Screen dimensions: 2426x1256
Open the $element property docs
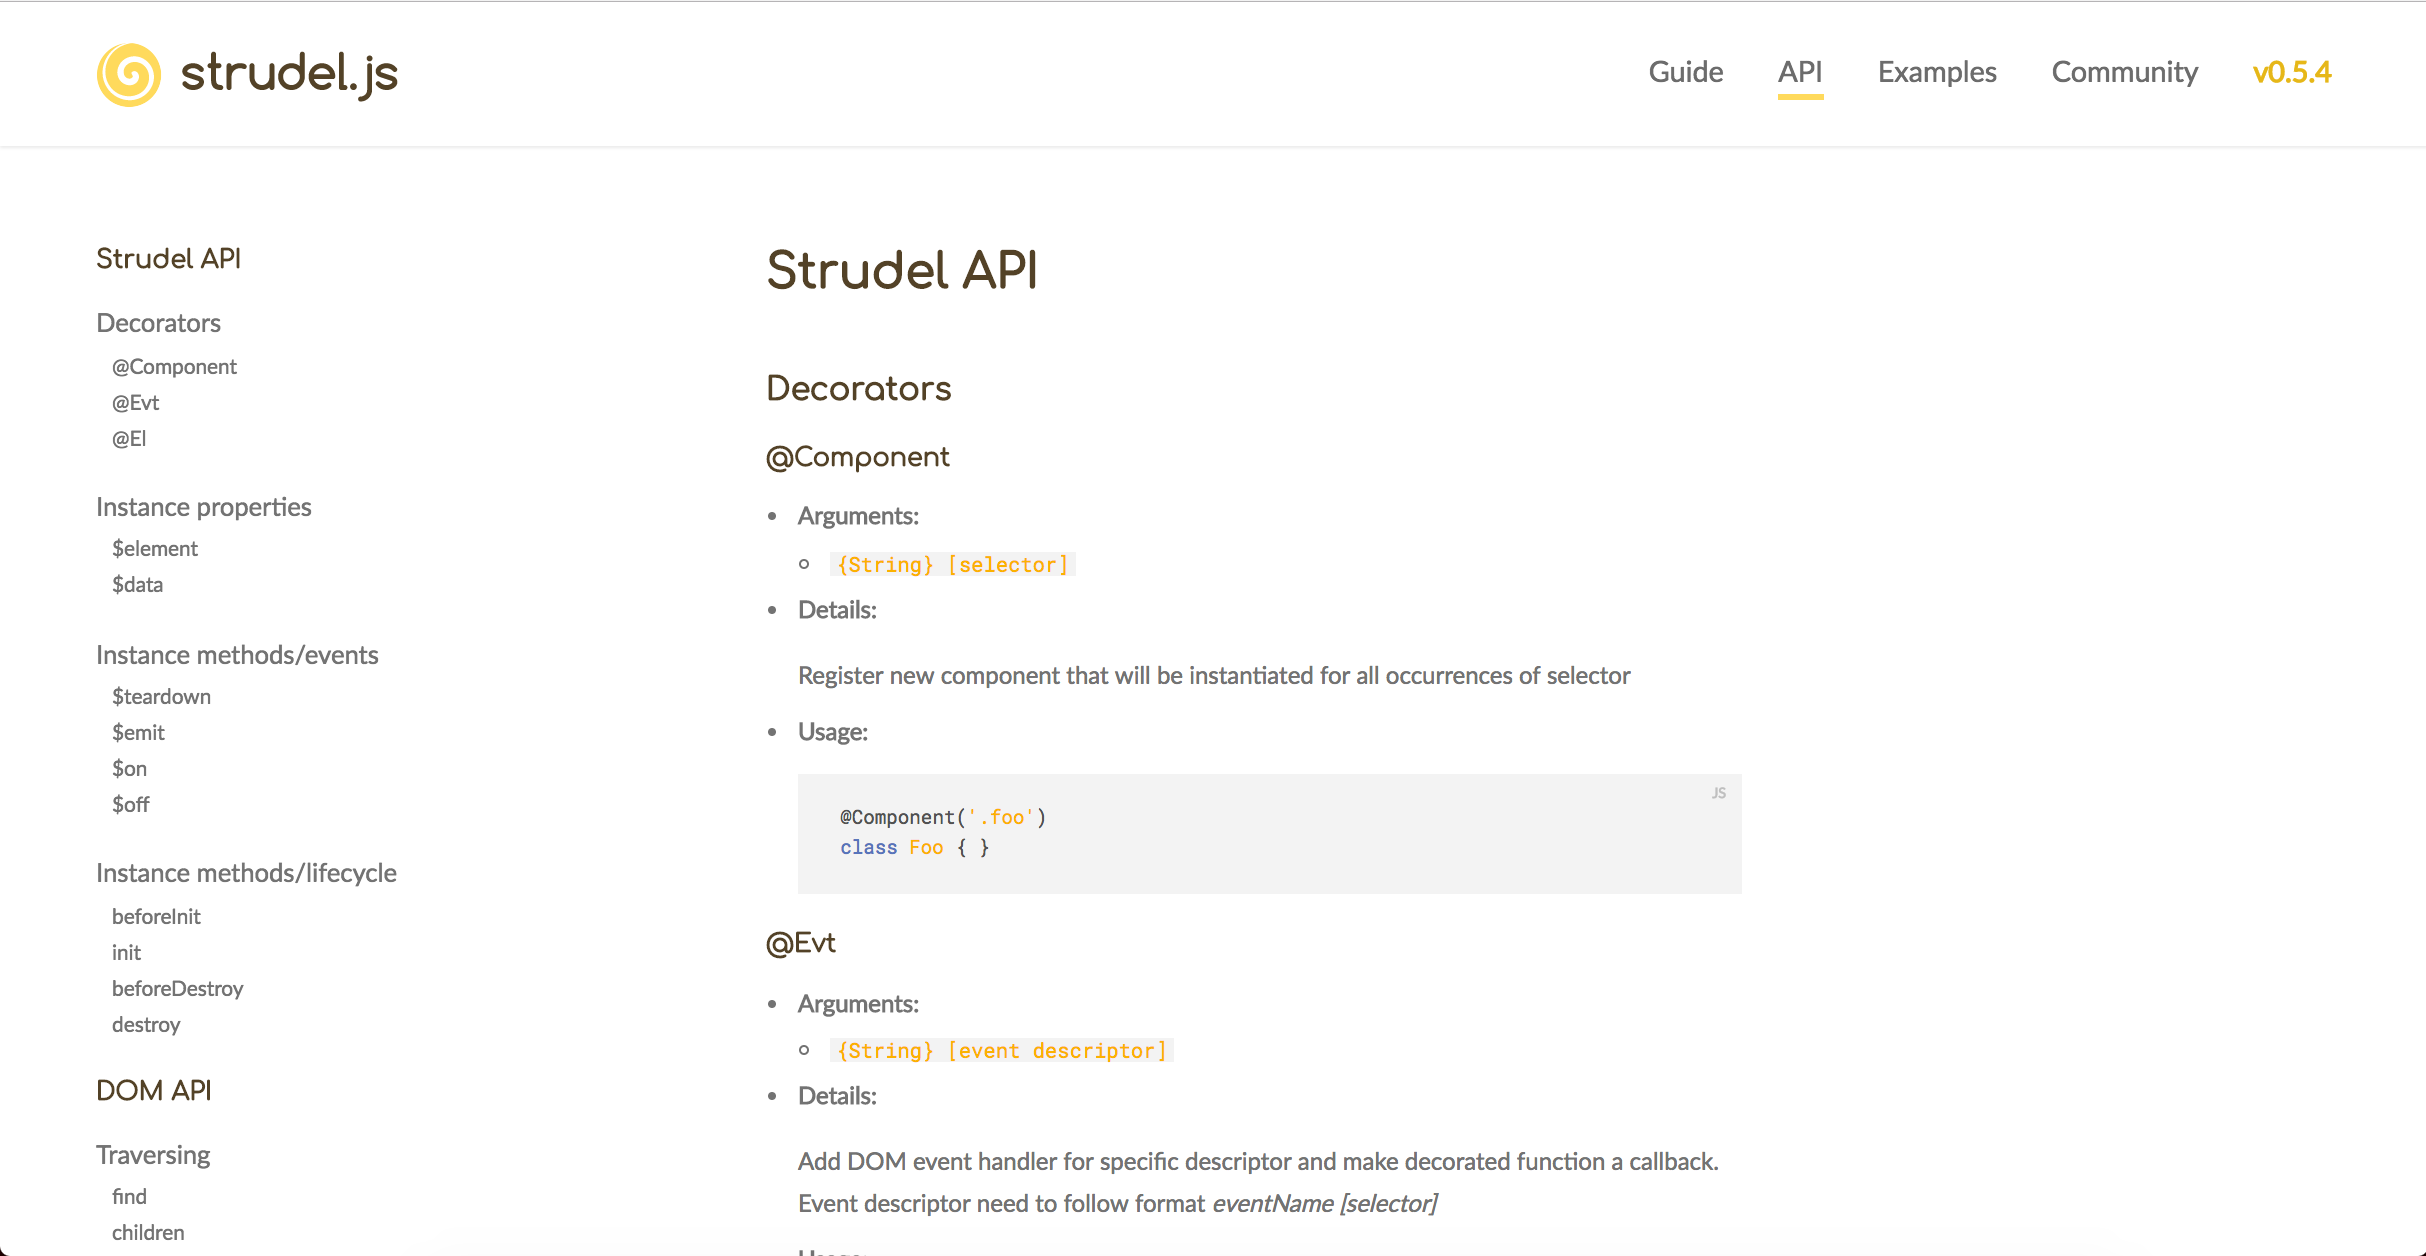coord(155,548)
